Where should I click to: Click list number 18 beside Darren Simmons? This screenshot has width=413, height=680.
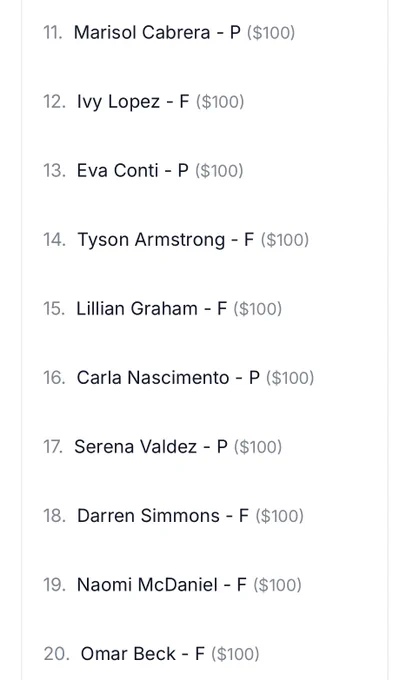(x=54, y=516)
